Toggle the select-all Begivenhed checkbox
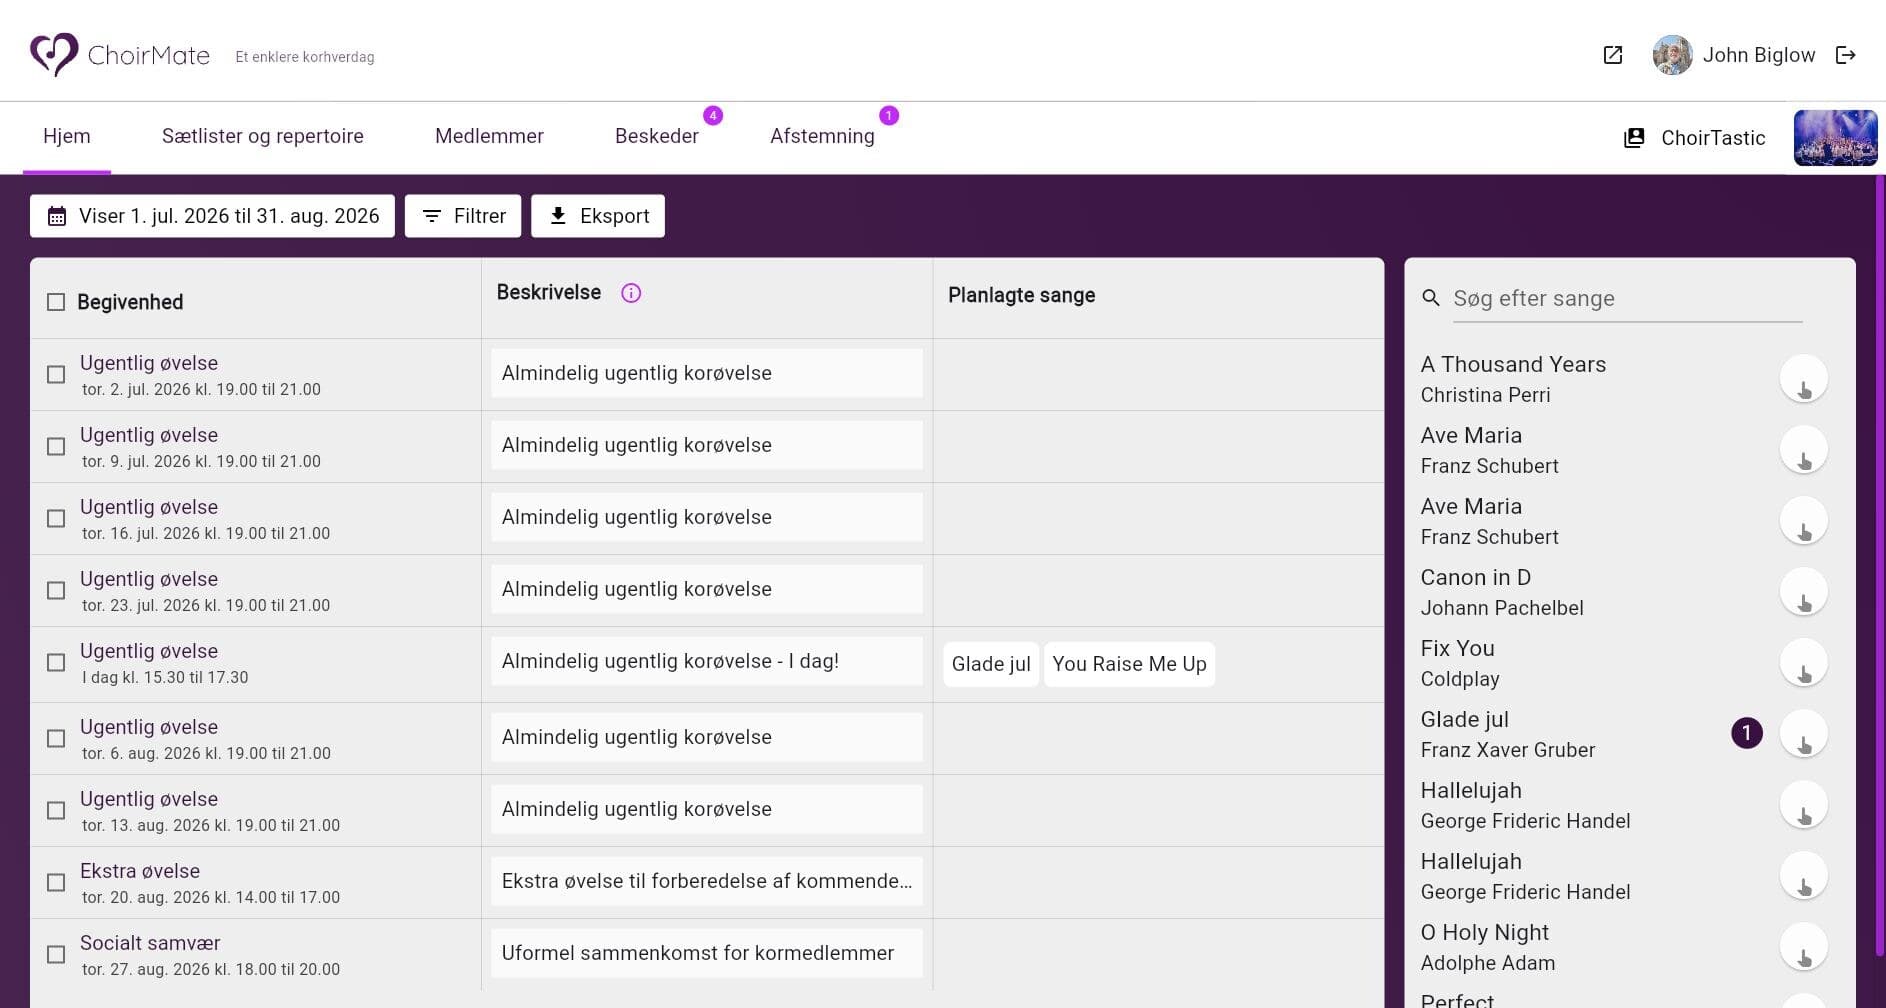This screenshot has width=1886, height=1008. 56,302
